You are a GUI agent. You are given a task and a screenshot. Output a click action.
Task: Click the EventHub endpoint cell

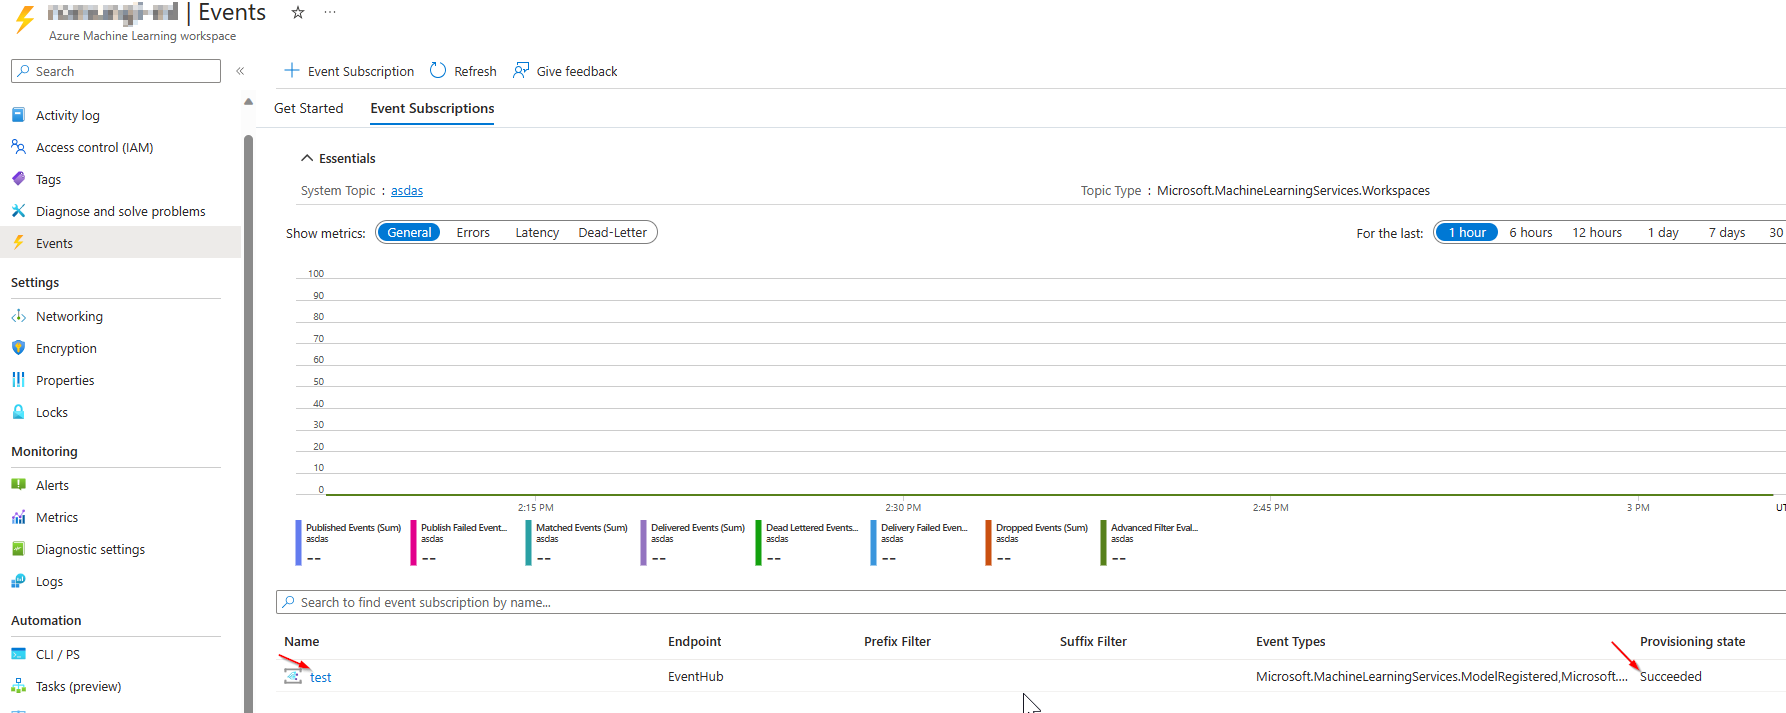[696, 676]
